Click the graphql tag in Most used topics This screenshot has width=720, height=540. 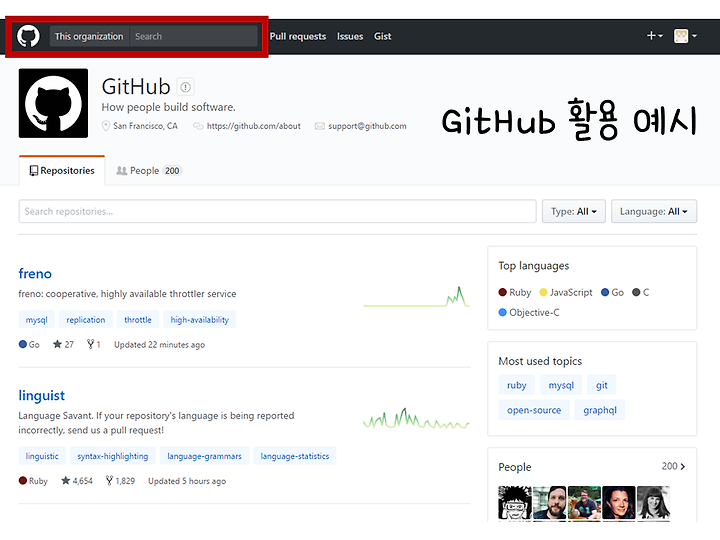(x=600, y=410)
